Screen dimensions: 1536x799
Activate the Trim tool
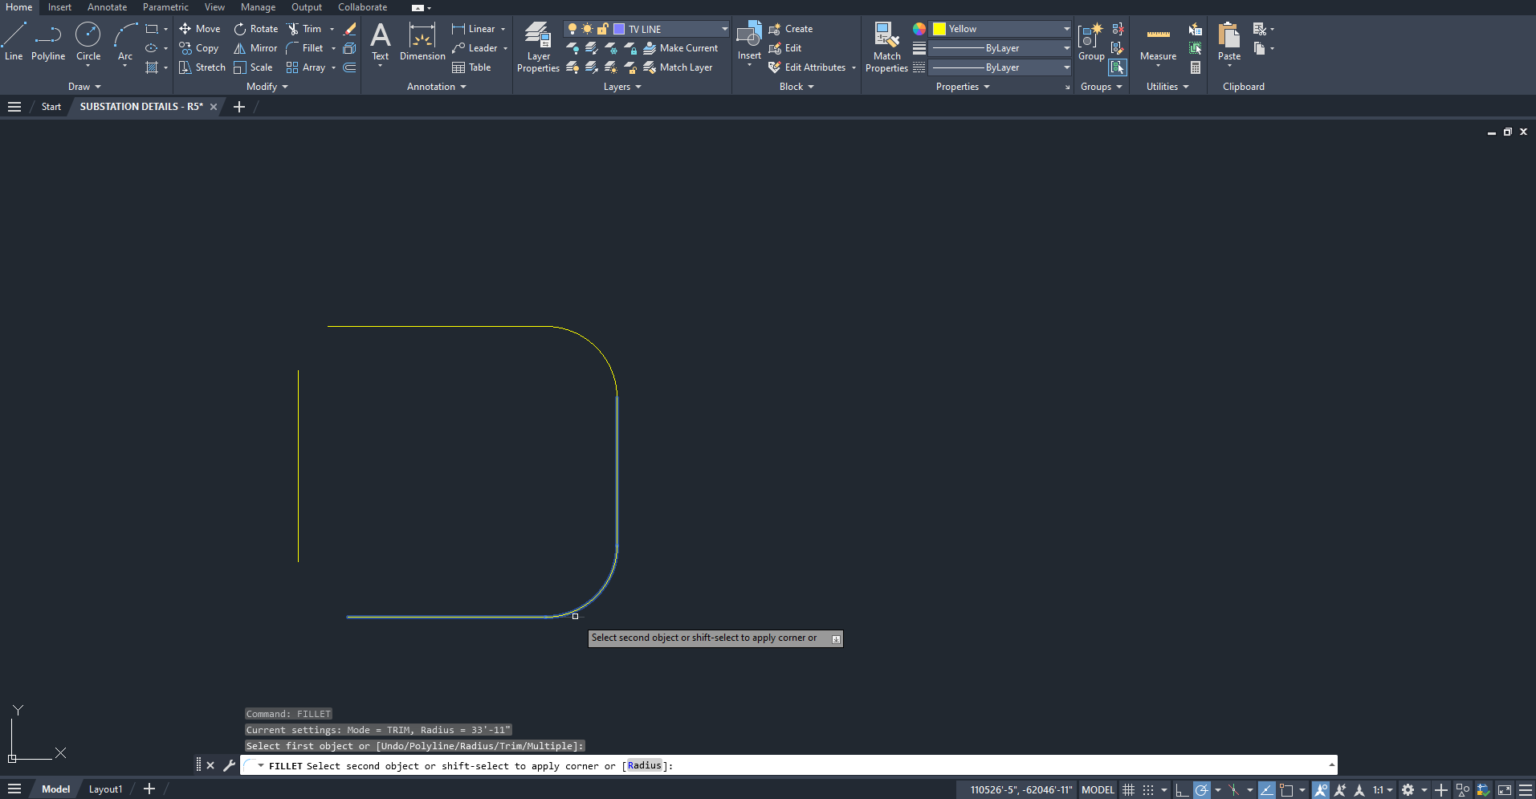point(308,28)
